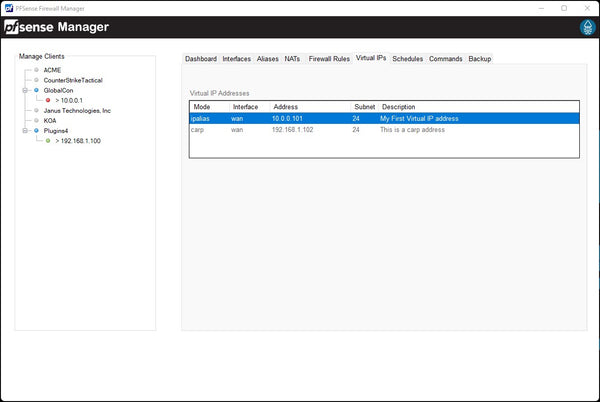Click the blue status dot next to Plugins4

(x=37, y=130)
